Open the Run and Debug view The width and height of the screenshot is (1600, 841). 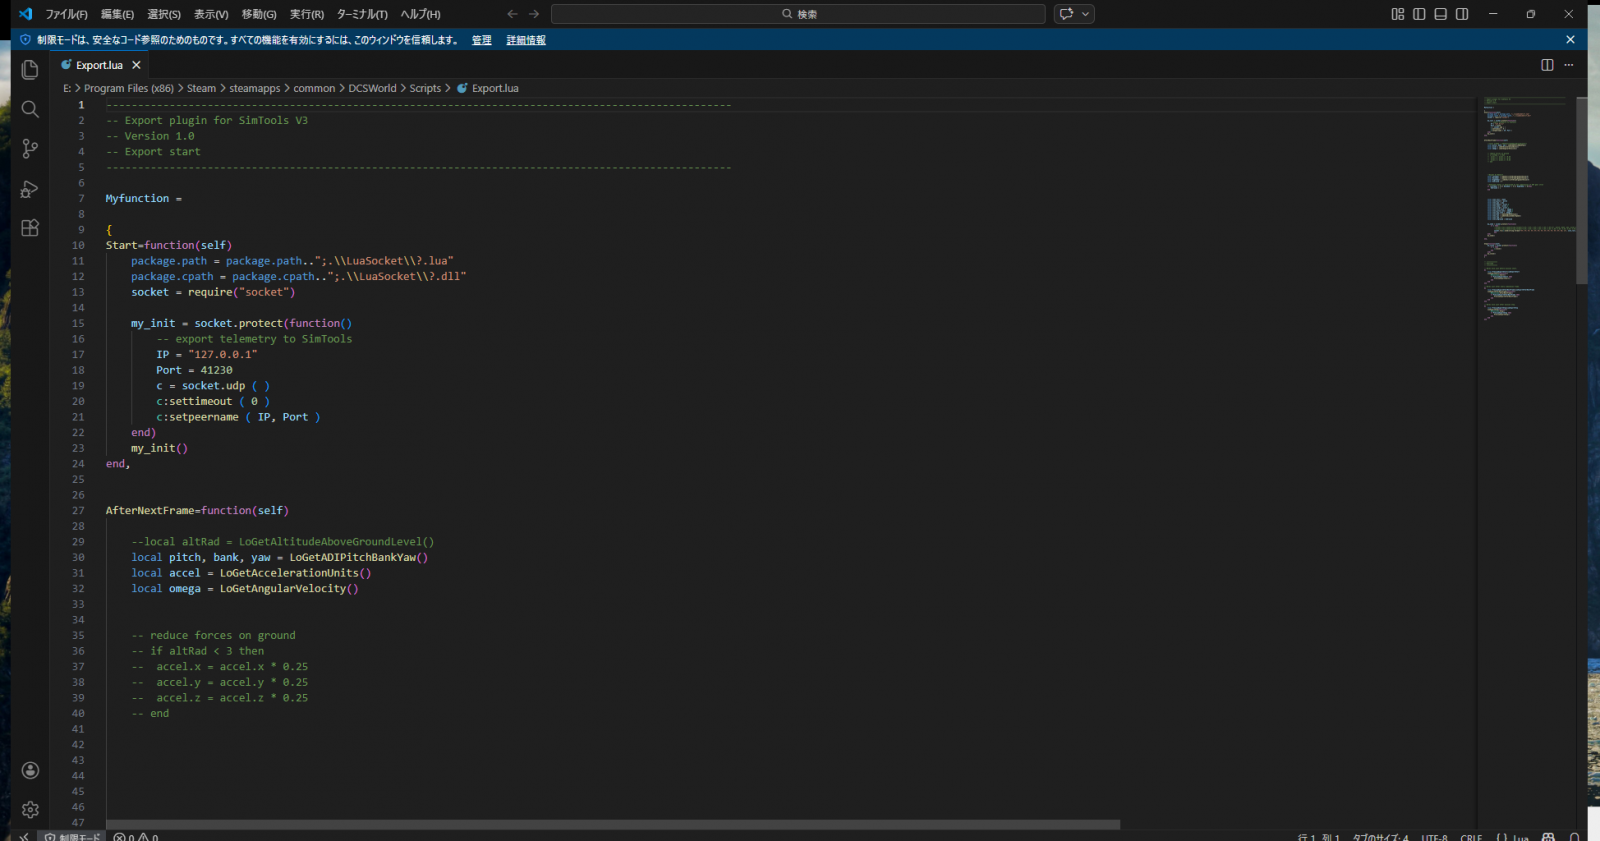[x=30, y=189]
